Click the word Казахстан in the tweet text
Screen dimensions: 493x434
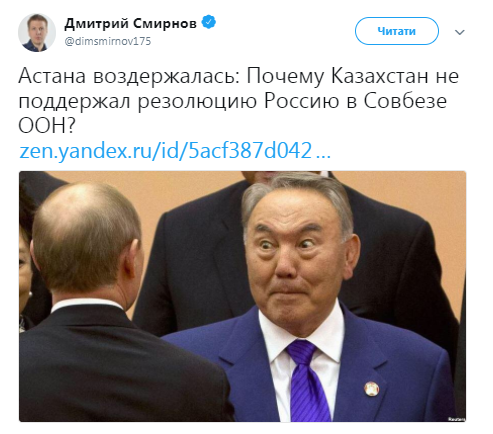[x=379, y=76]
